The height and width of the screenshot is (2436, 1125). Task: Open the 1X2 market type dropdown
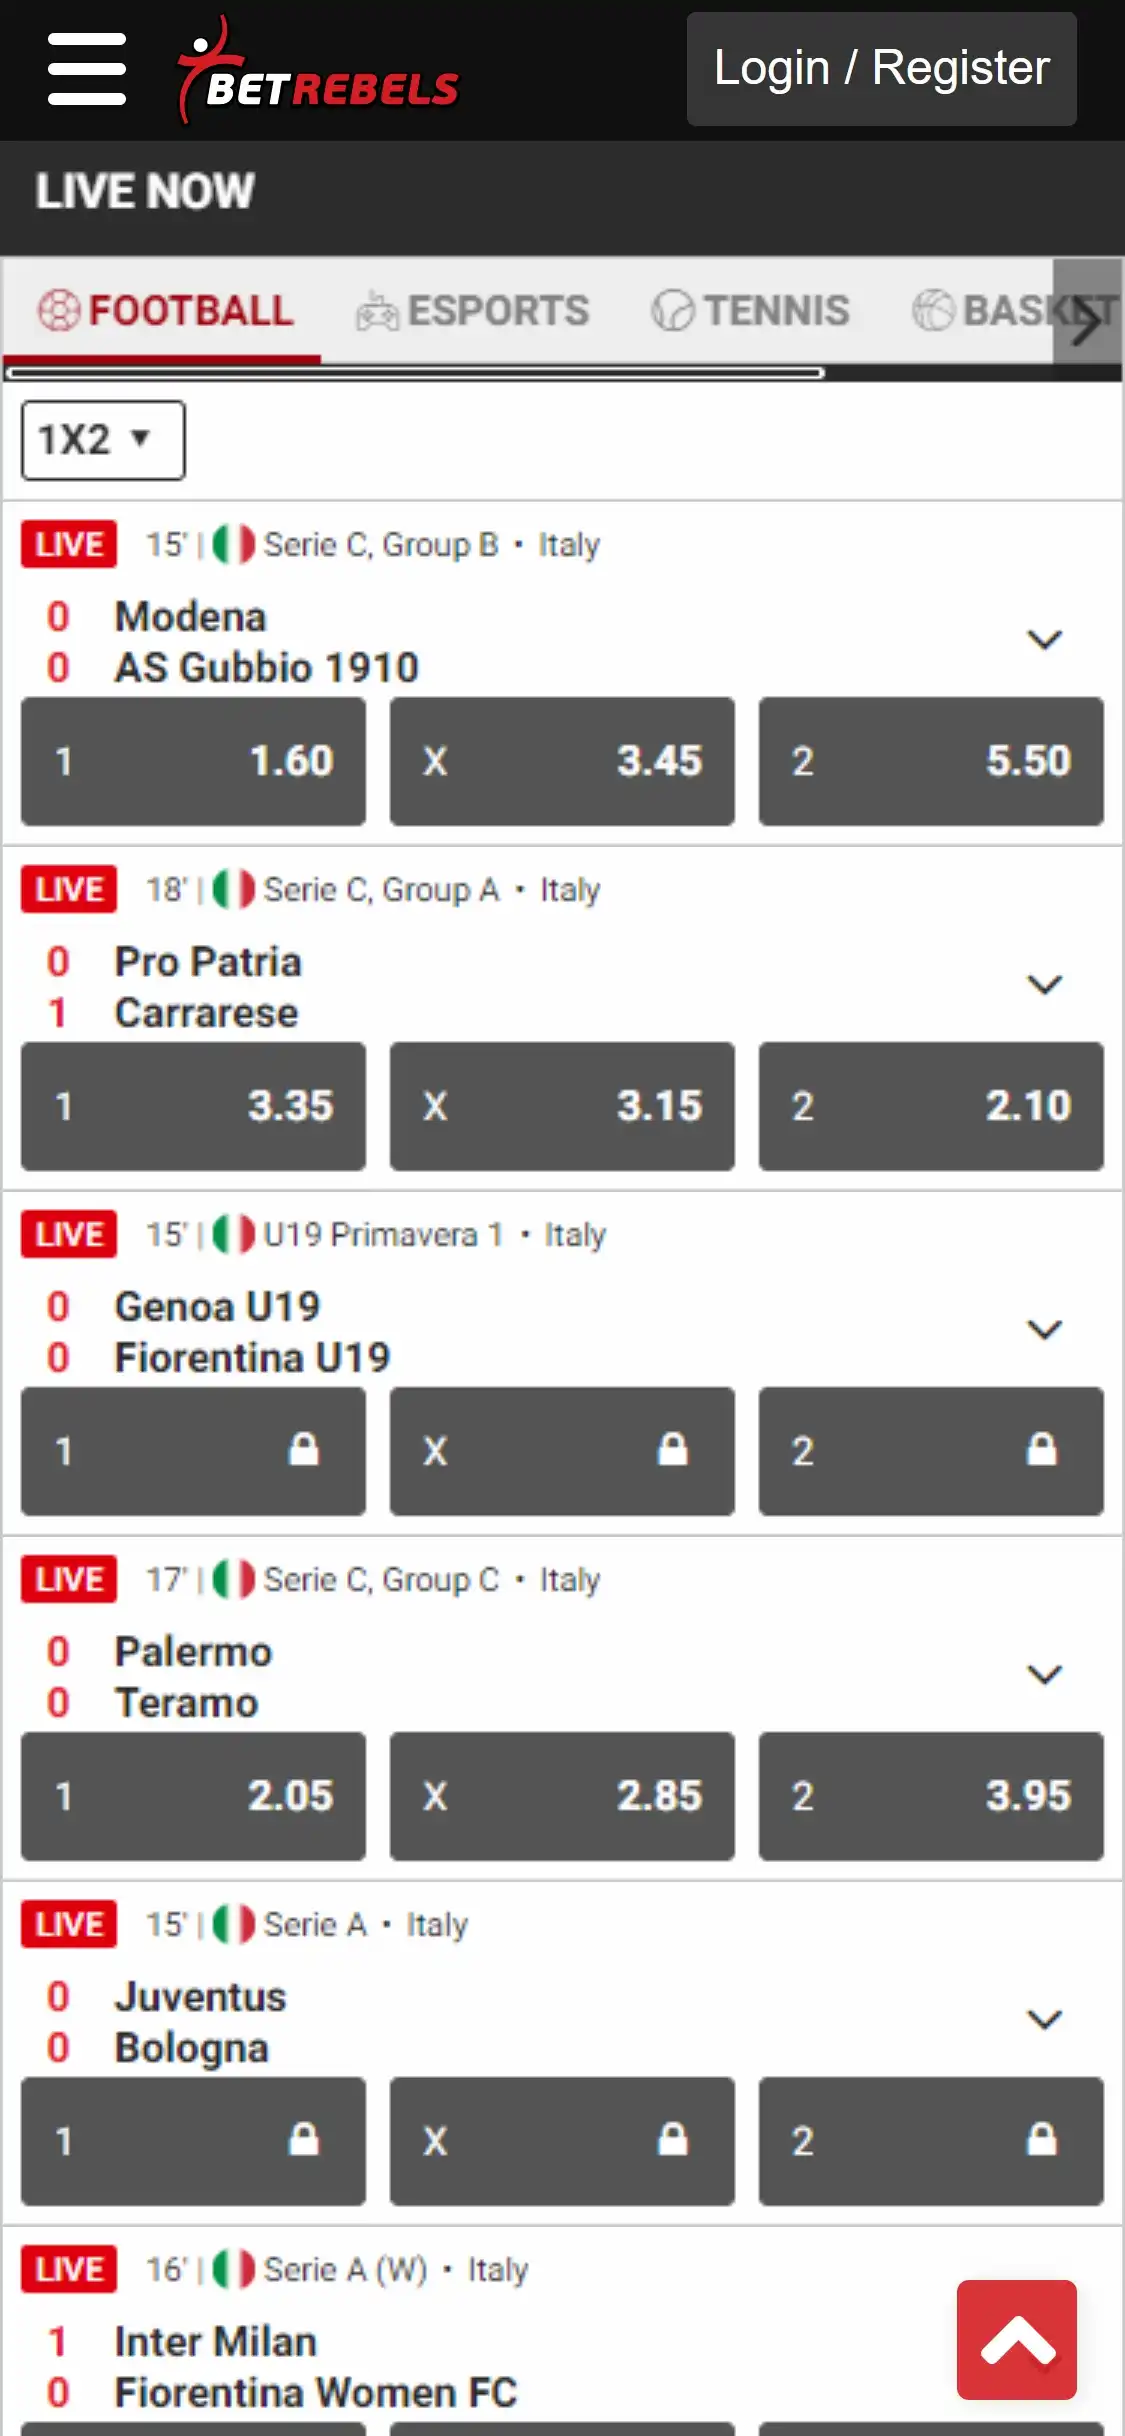coord(103,440)
